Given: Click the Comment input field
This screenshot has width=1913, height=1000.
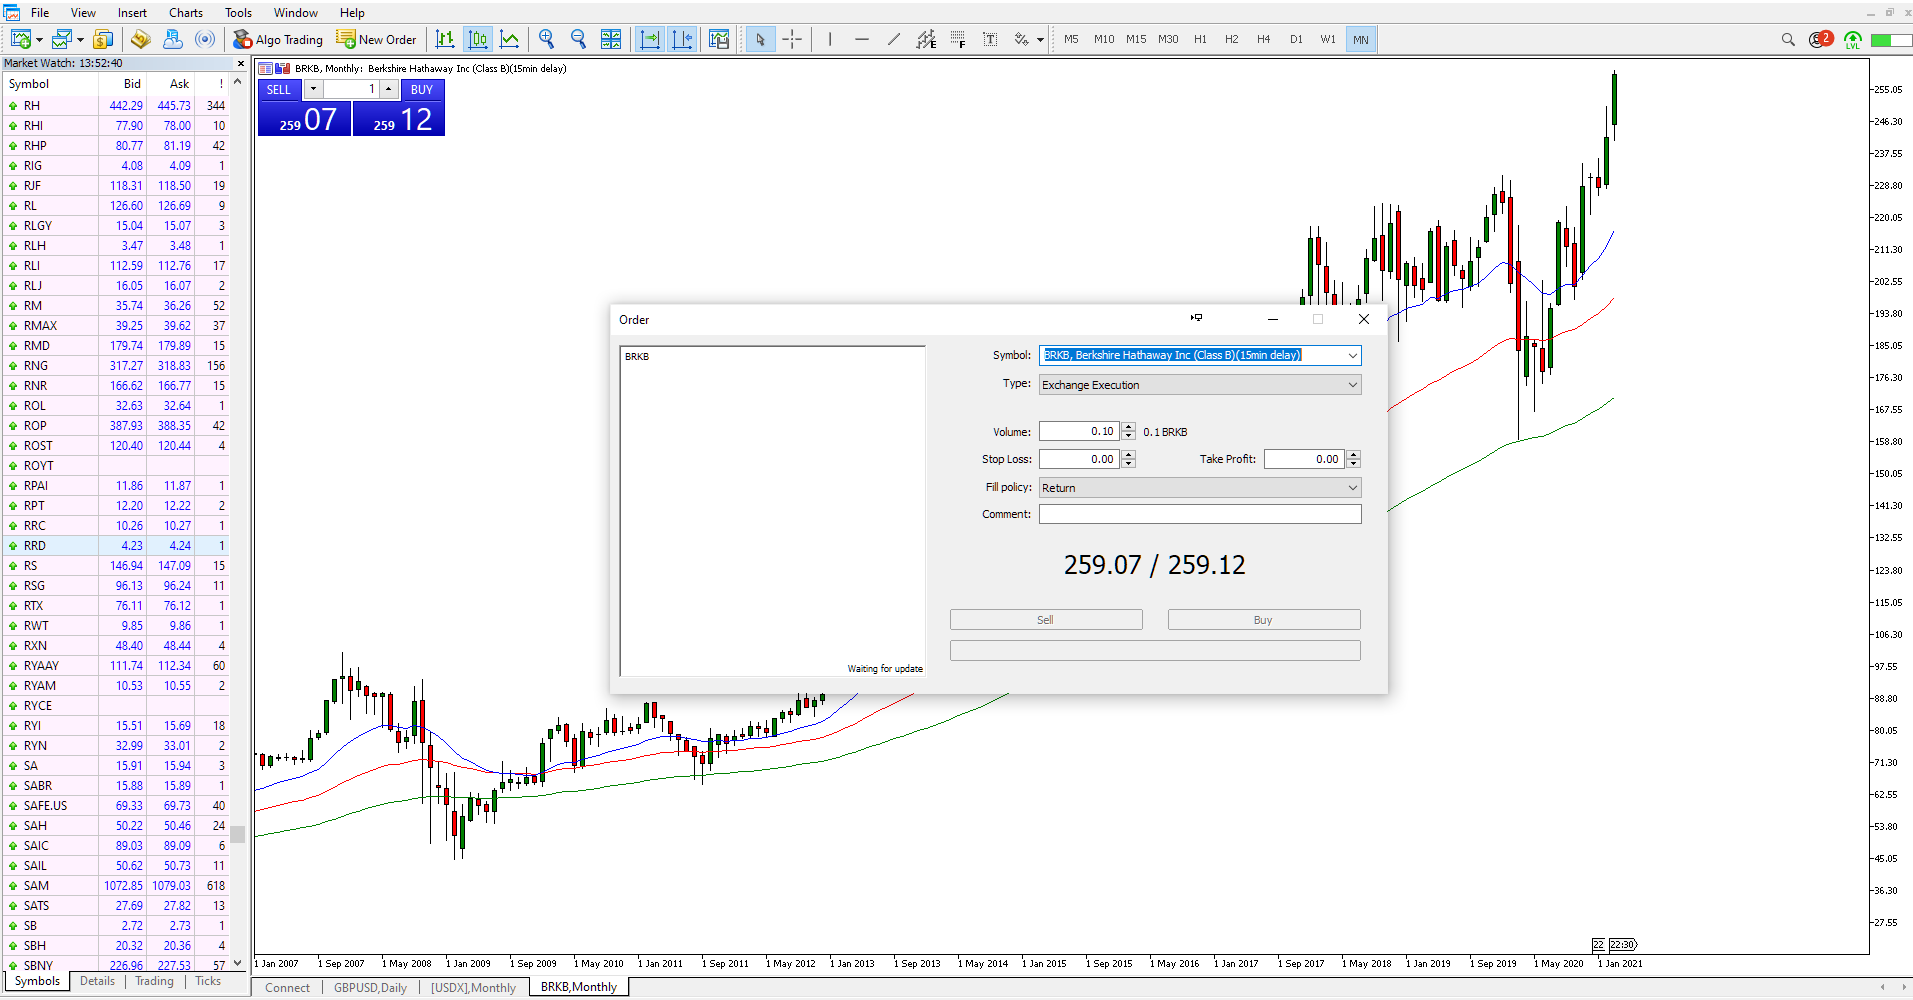Looking at the screenshot, I should (x=1200, y=514).
